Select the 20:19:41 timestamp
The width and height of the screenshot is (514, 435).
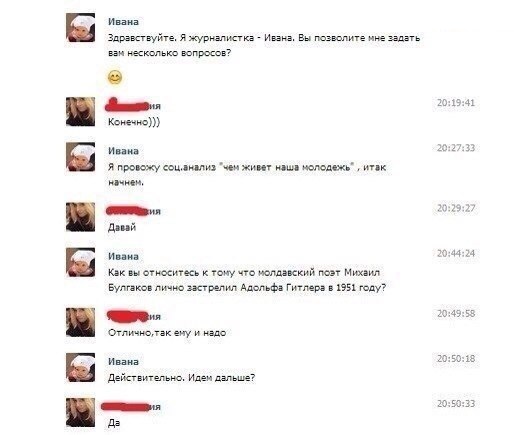(456, 103)
